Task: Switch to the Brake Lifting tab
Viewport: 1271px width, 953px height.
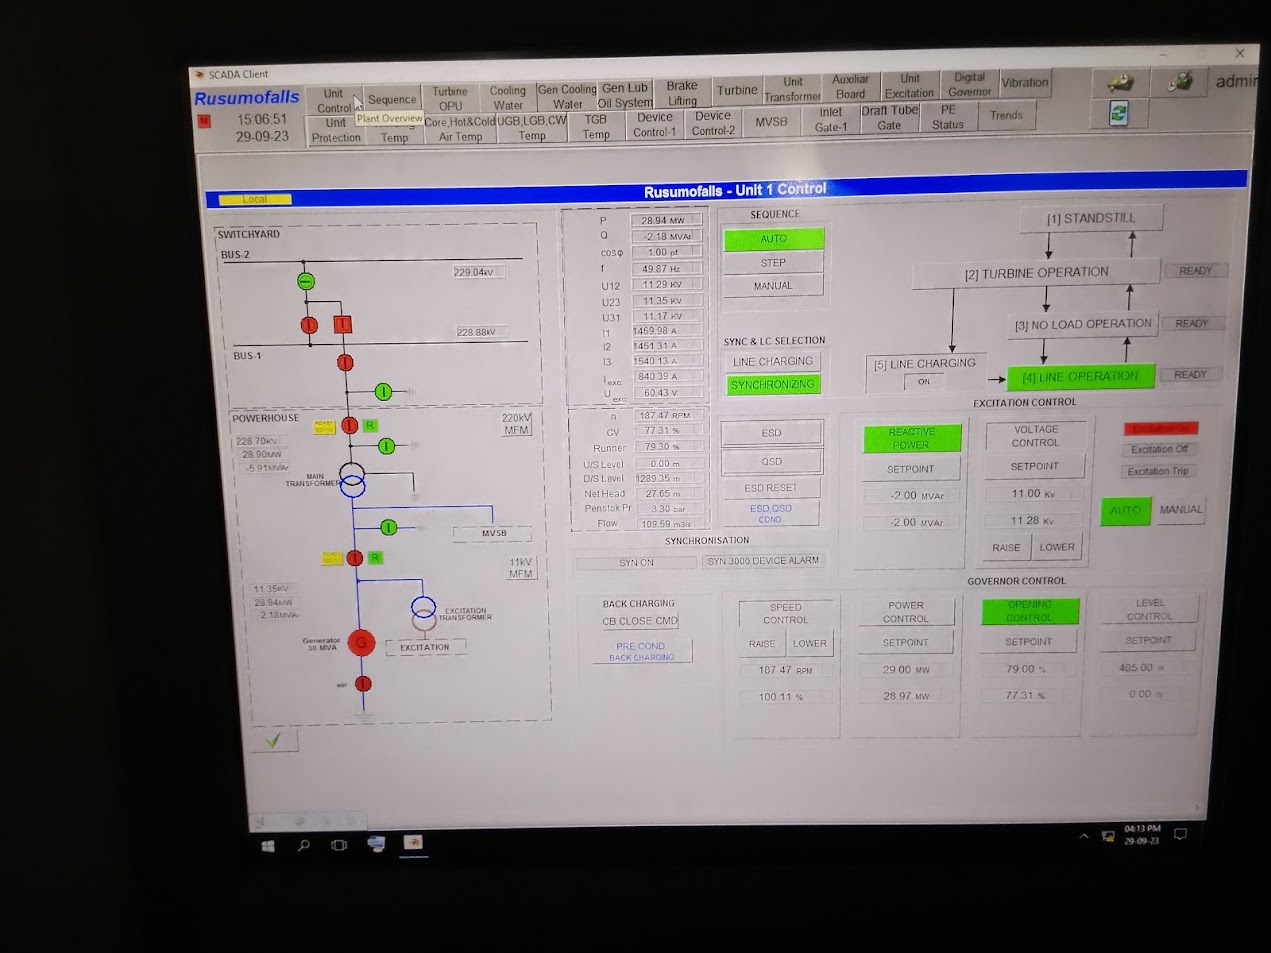Action: [x=682, y=93]
